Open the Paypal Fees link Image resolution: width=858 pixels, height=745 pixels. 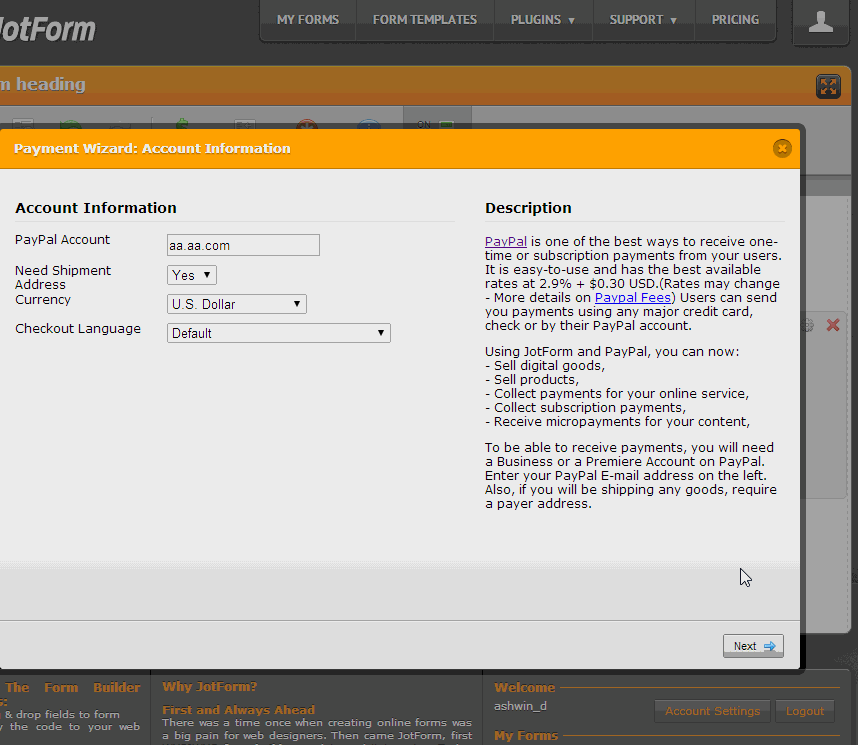pyautogui.click(x=633, y=298)
